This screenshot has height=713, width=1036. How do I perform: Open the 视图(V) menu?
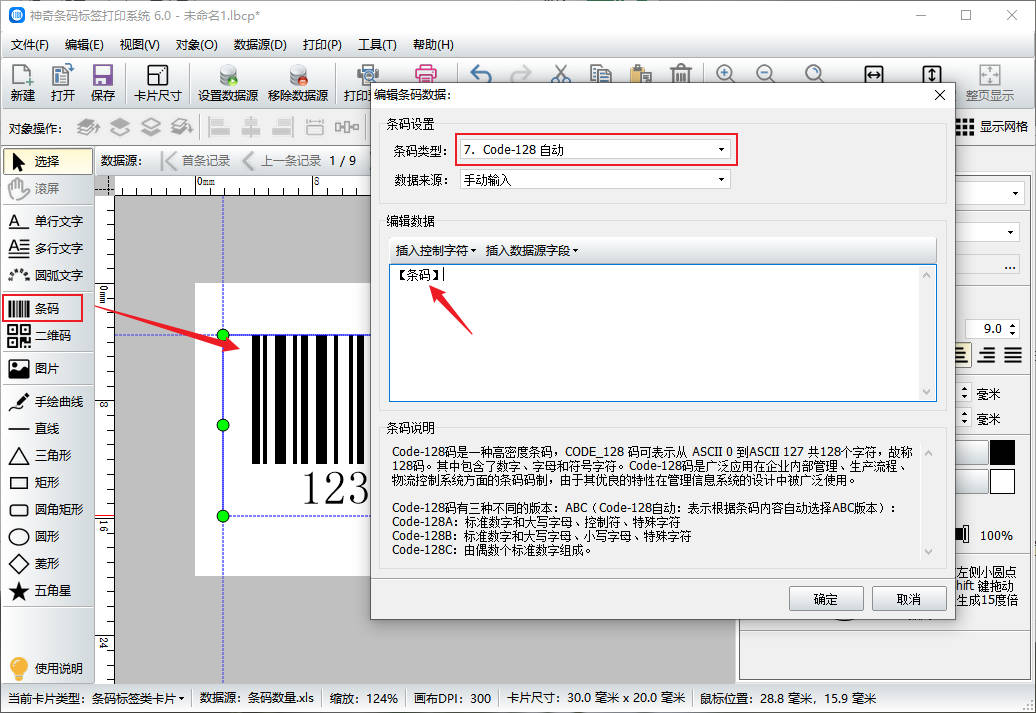(139, 45)
